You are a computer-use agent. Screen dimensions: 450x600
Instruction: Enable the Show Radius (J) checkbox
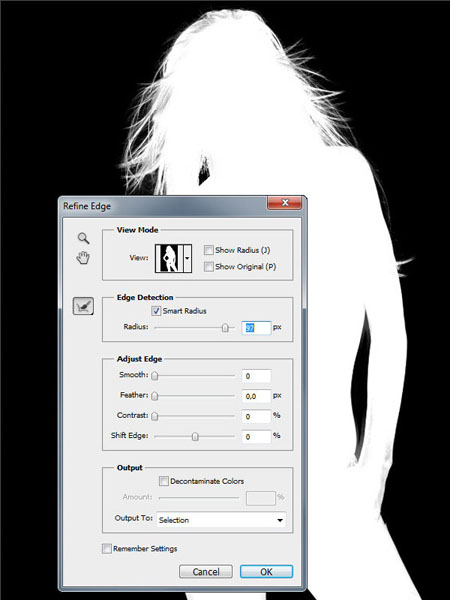pos(209,250)
